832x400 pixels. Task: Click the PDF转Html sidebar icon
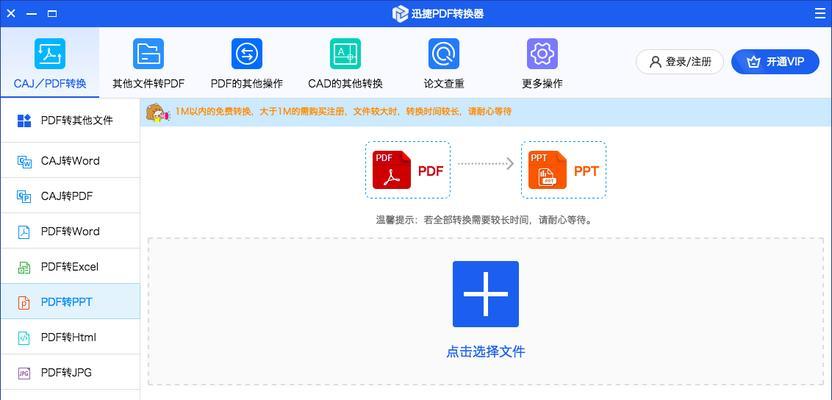pos(24,337)
